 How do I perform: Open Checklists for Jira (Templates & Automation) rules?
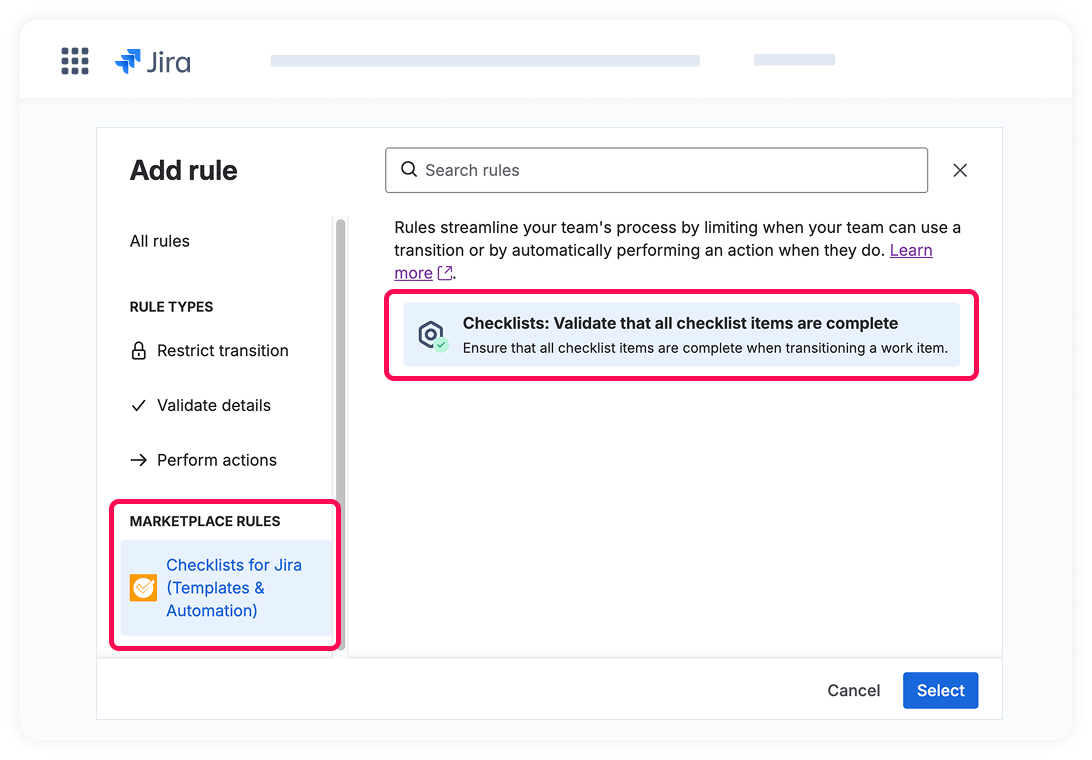pos(233,588)
